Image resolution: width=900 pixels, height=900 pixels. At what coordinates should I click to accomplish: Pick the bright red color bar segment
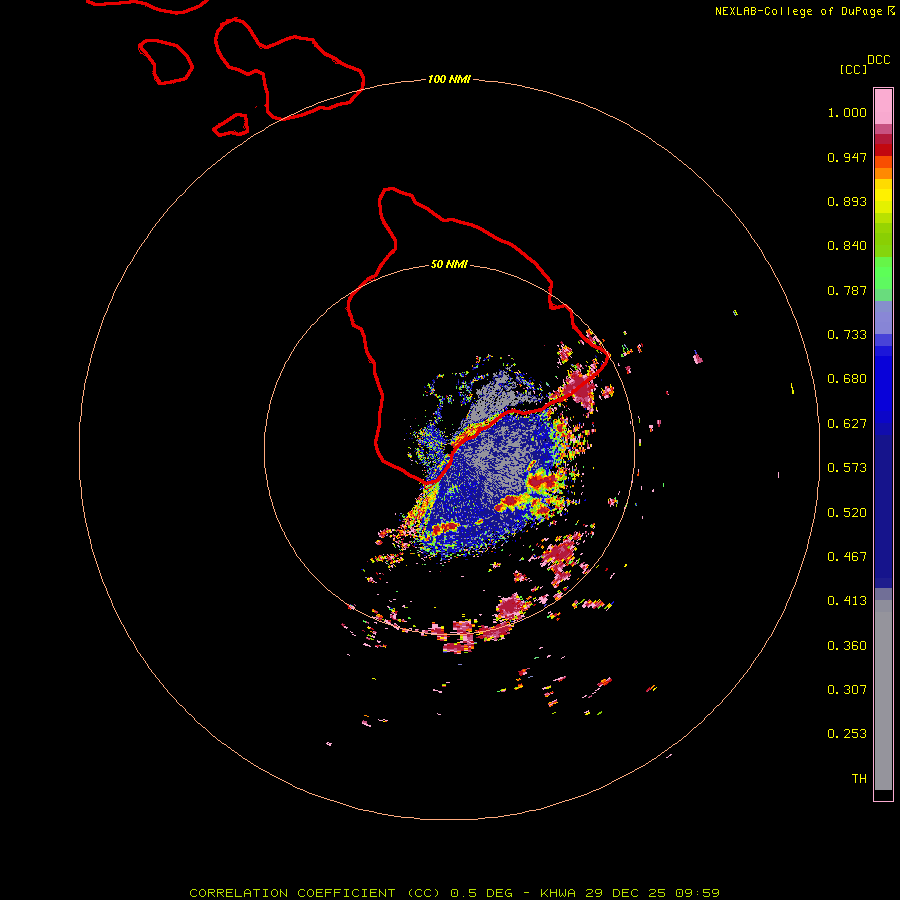(x=883, y=150)
